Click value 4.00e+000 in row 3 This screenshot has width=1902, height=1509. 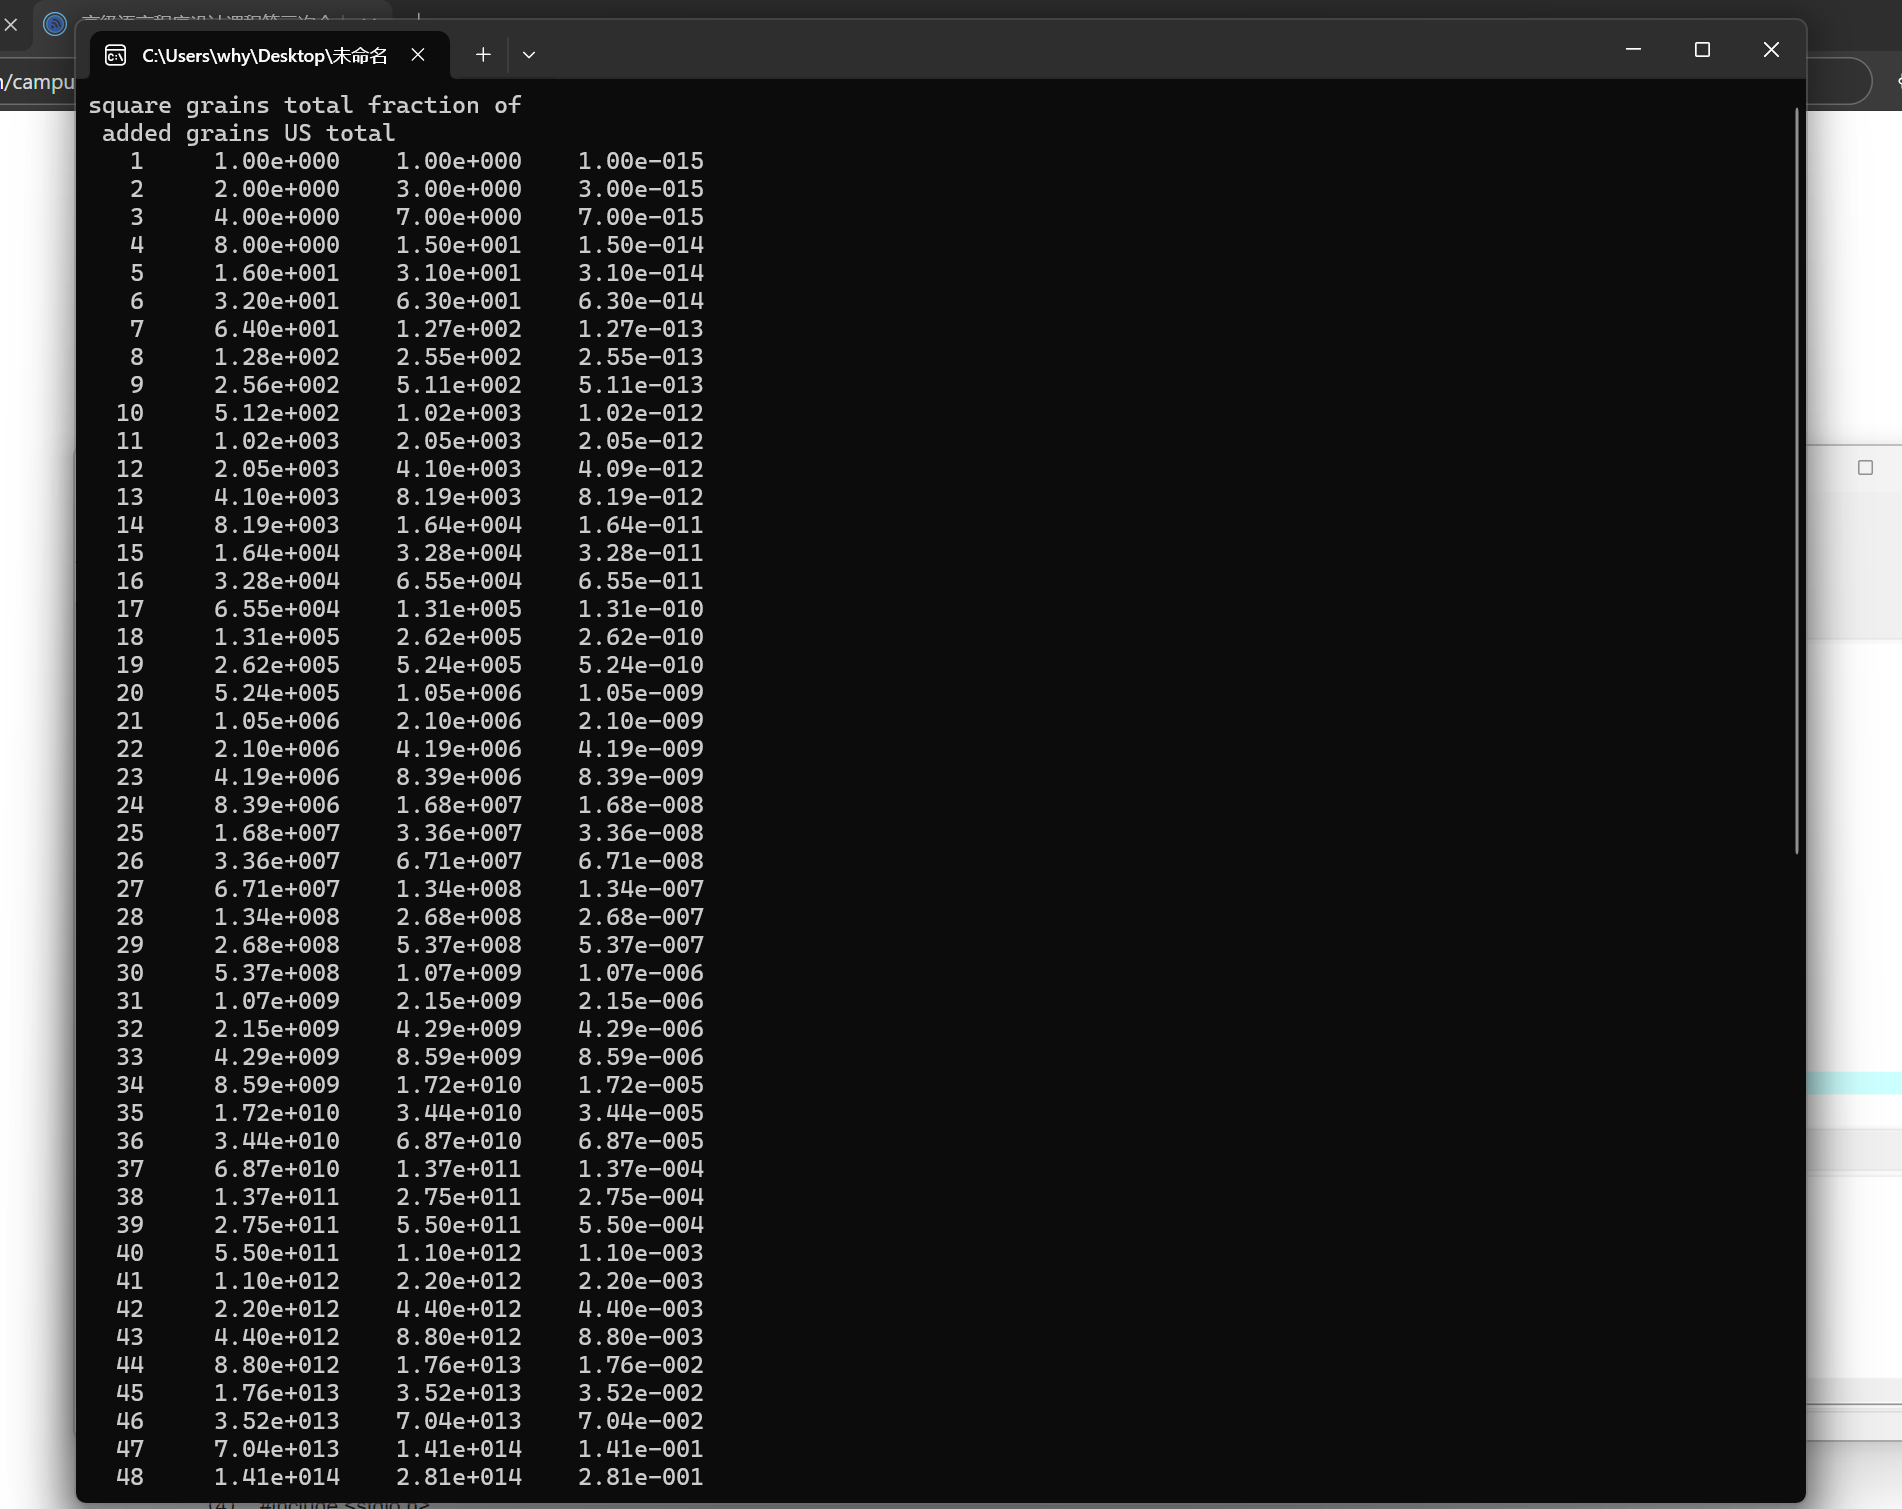pyautogui.click(x=277, y=217)
